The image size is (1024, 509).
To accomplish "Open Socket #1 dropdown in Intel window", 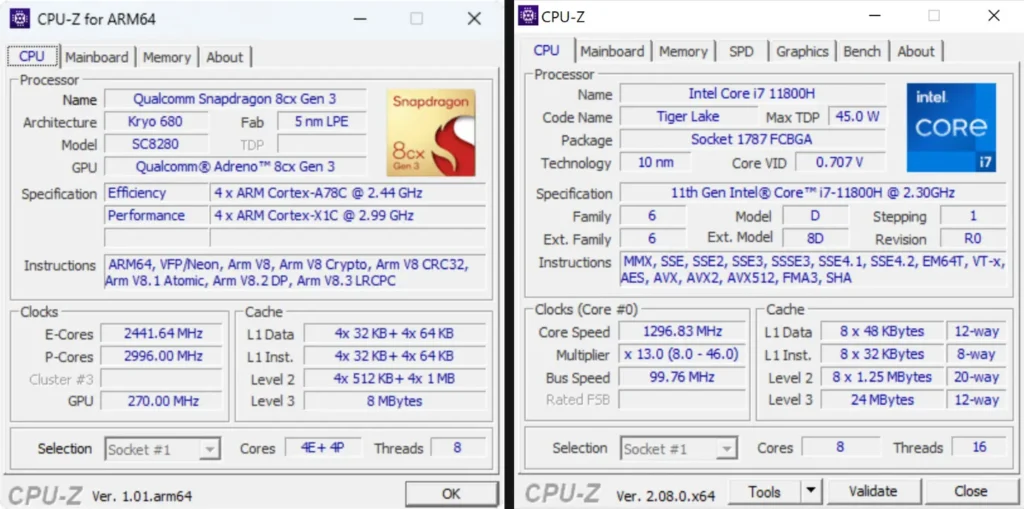I will pyautogui.click(x=678, y=449).
